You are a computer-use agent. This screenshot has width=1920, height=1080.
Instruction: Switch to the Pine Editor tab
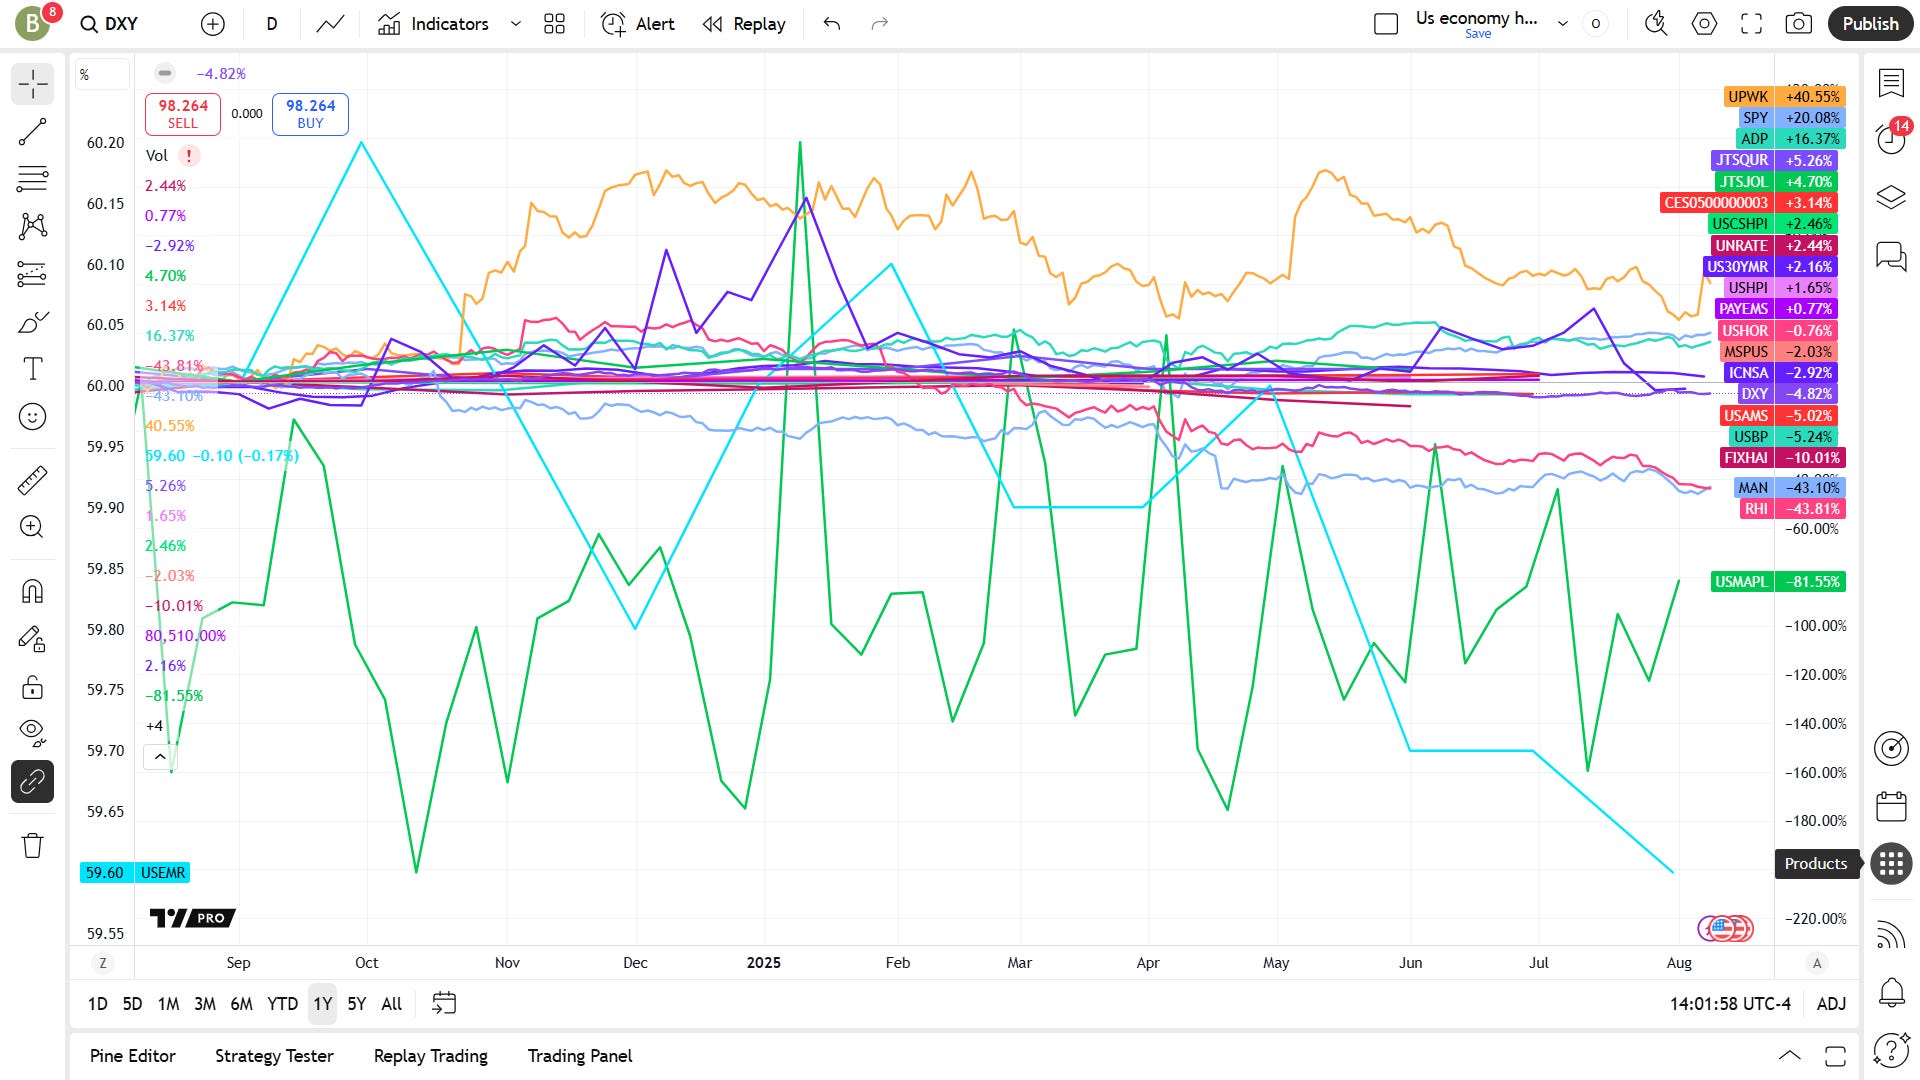132,1056
